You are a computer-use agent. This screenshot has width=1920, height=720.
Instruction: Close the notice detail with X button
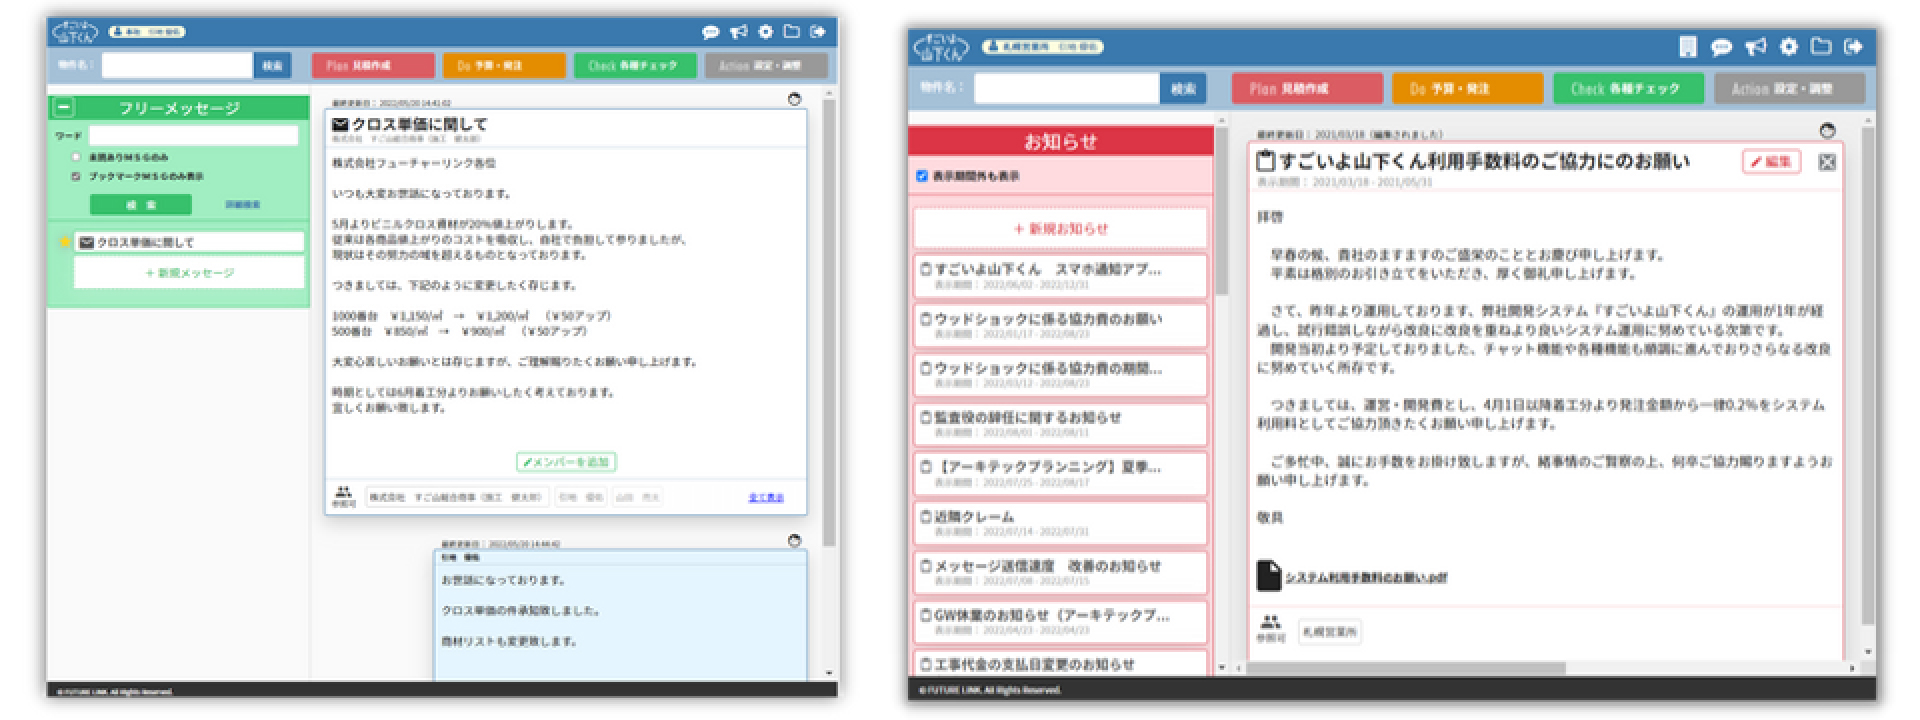1826,162
